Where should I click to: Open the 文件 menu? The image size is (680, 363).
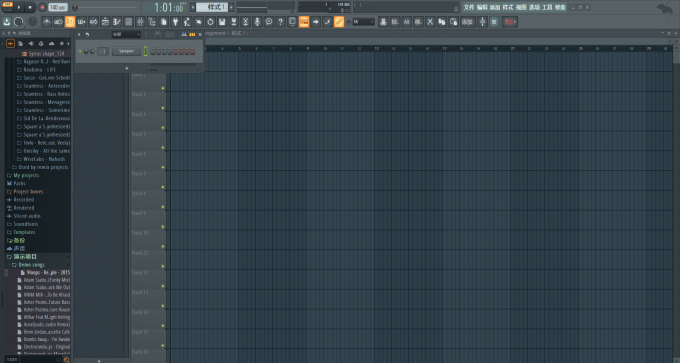(x=469, y=7)
